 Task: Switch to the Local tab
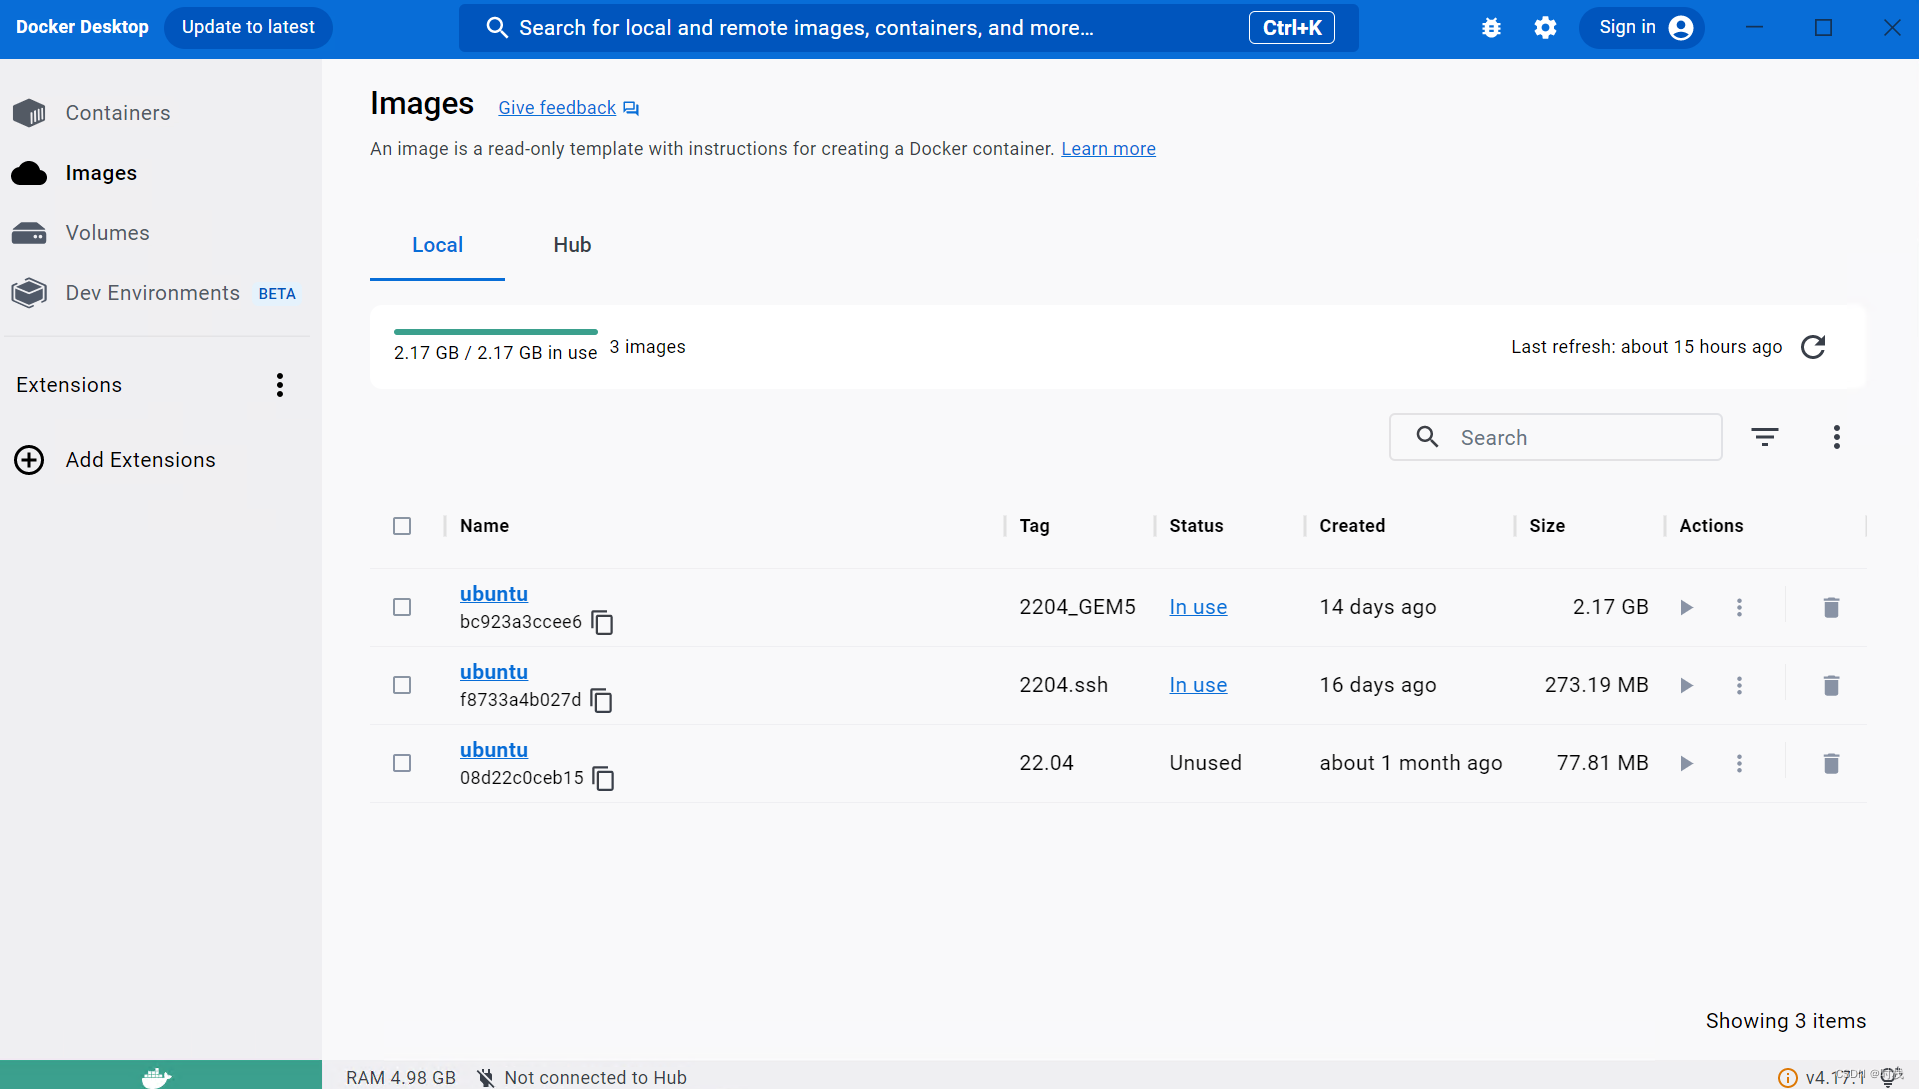[437, 245]
